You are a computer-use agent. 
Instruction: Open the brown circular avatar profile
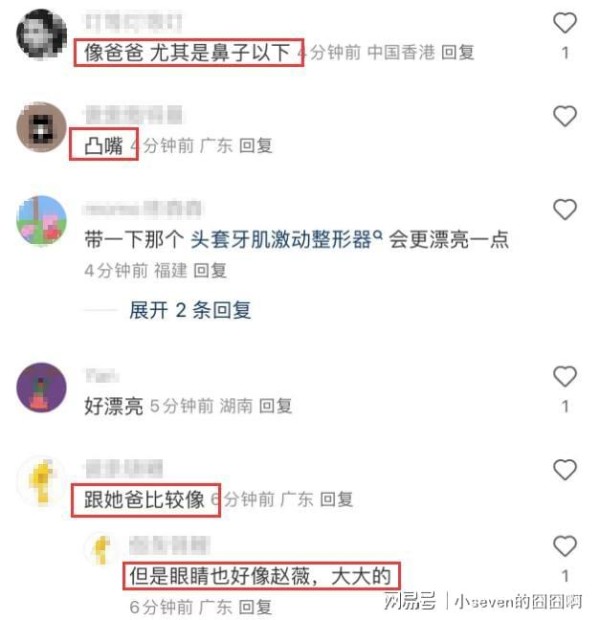(42, 127)
